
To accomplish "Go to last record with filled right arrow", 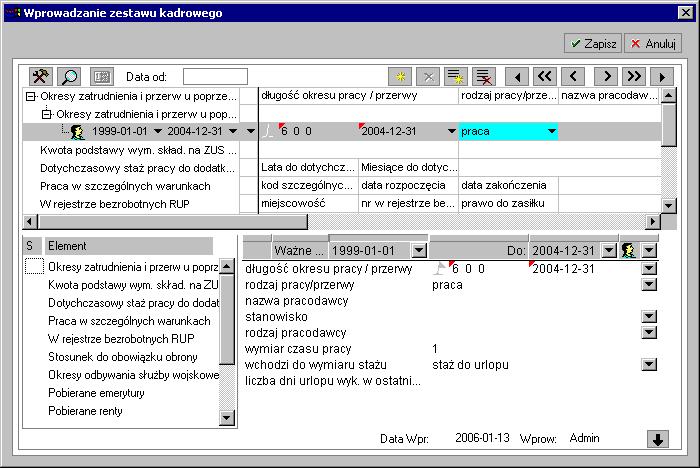I will pos(662,76).
